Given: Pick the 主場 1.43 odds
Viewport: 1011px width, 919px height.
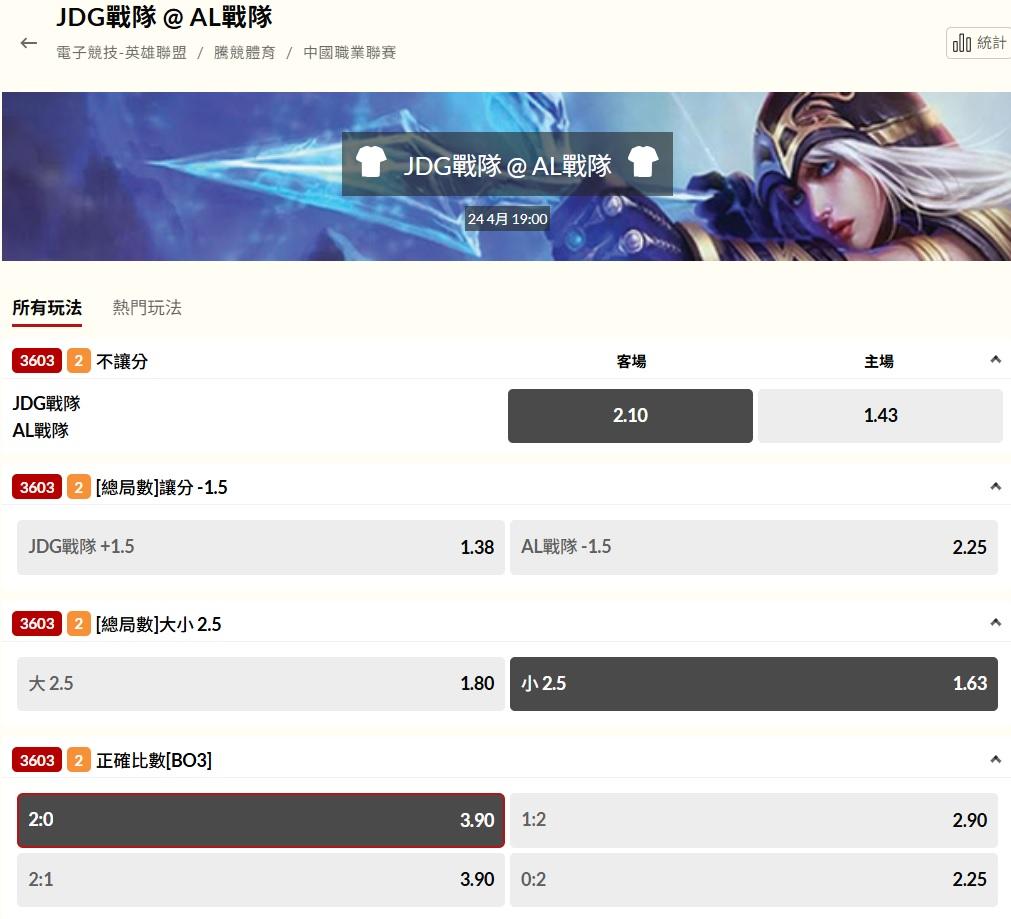Looking at the screenshot, I should [880, 415].
